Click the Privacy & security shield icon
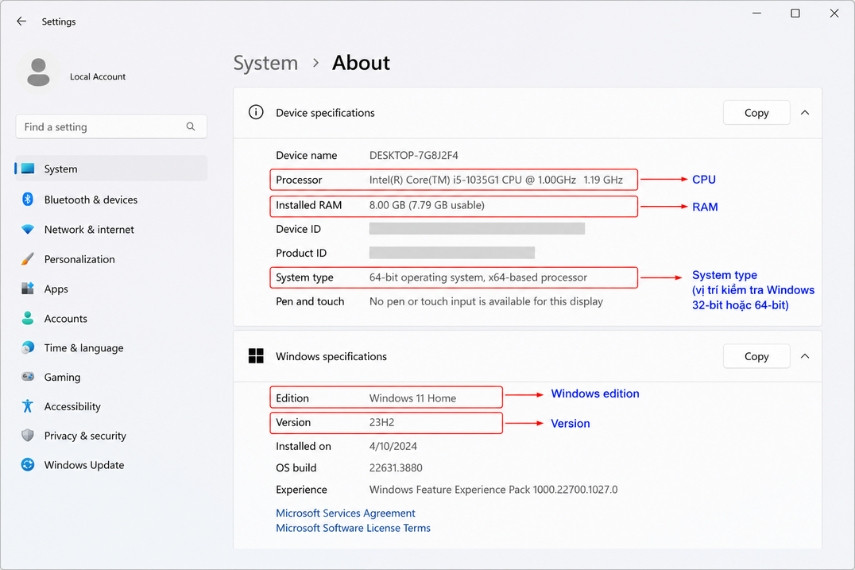The height and width of the screenshot is (570, 855). click(x=28, y=435)
